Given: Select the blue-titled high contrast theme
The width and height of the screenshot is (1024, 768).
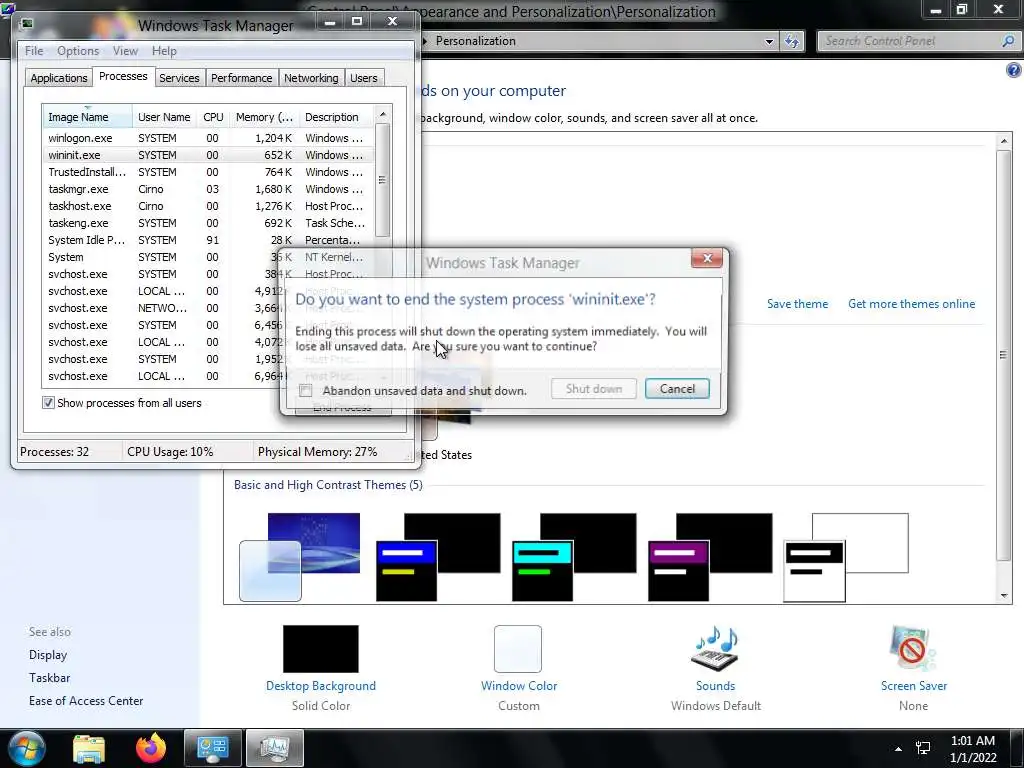Looking at the screenshot, I should click(x=438, y=556).
